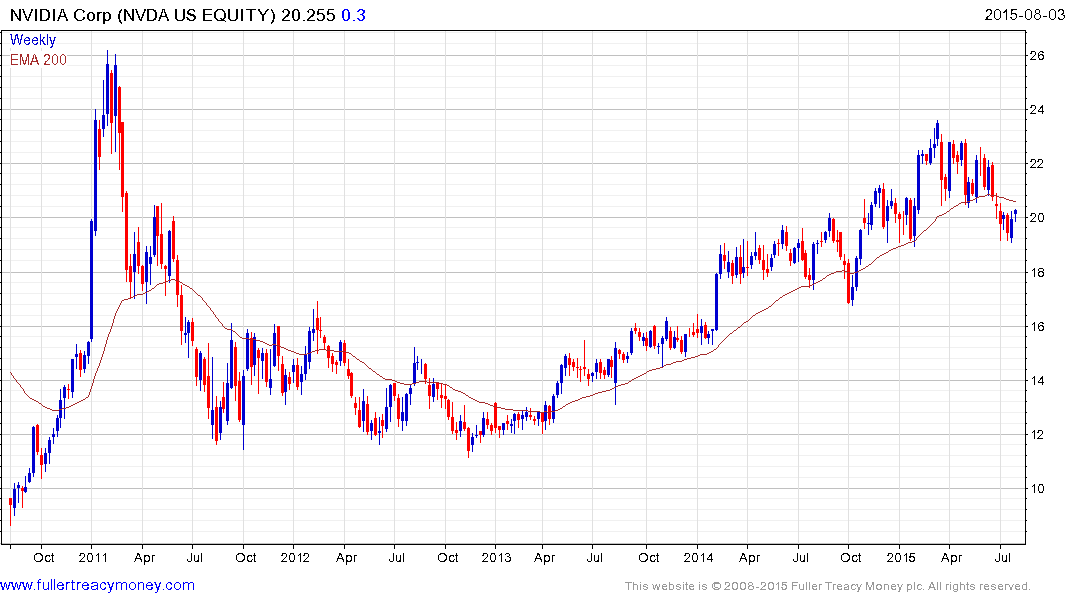Screen dimensions: 1075x600
Task: Click the 20 price axis label
Action: click(1037, 218)
